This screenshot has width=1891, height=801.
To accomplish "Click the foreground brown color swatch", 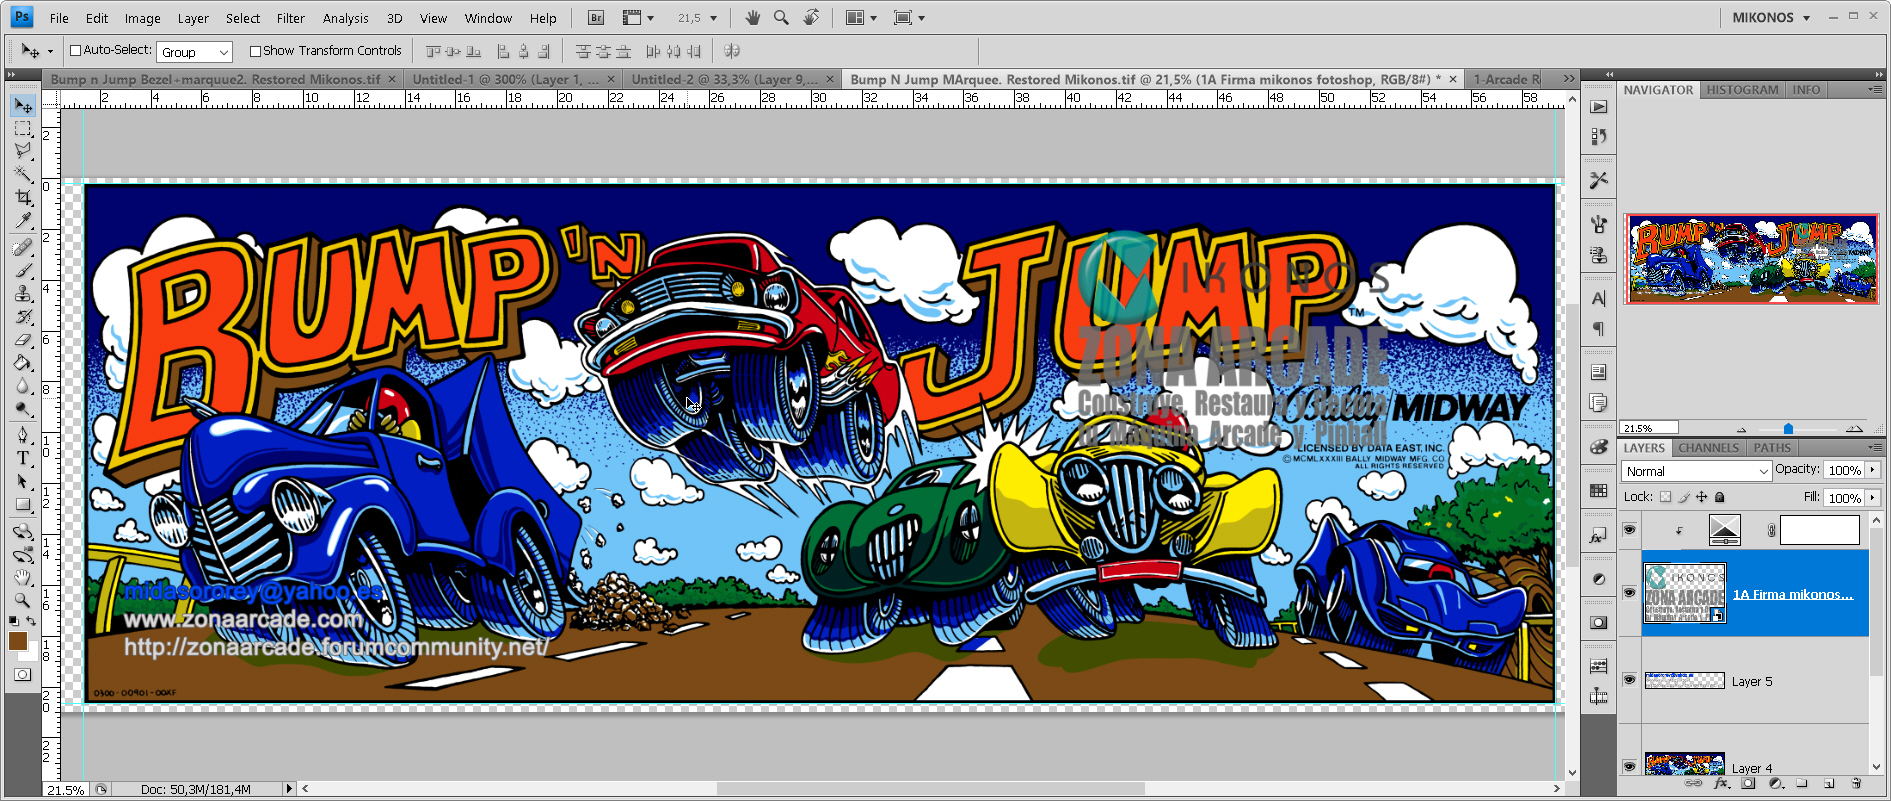I will tap(18, 641).
